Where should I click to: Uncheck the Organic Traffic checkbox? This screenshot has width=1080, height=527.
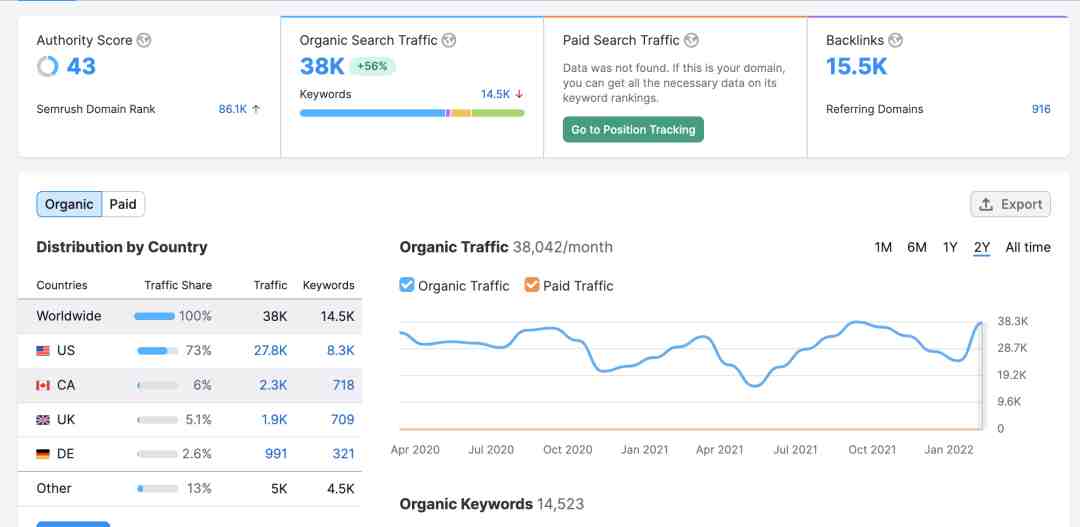tap(407, 285)
